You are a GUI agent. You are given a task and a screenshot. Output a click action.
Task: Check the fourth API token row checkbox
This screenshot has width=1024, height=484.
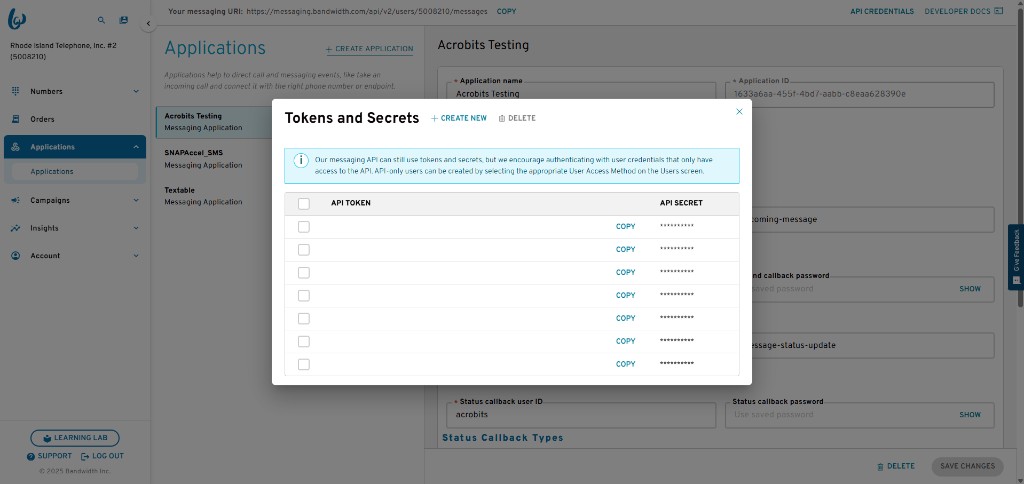point(304,295)
